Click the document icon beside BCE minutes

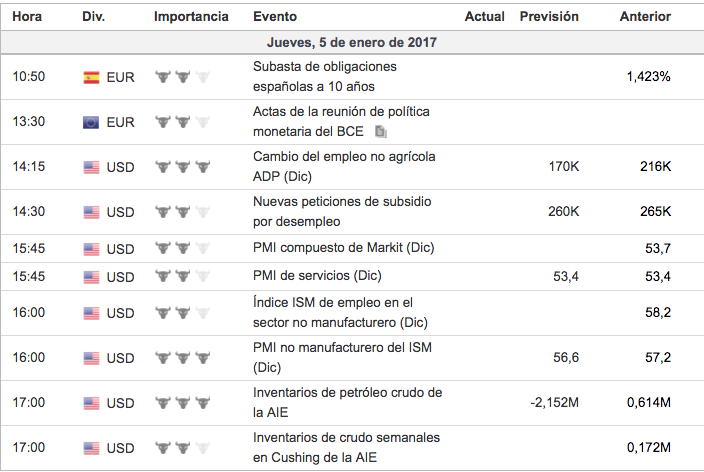point(381,131)
